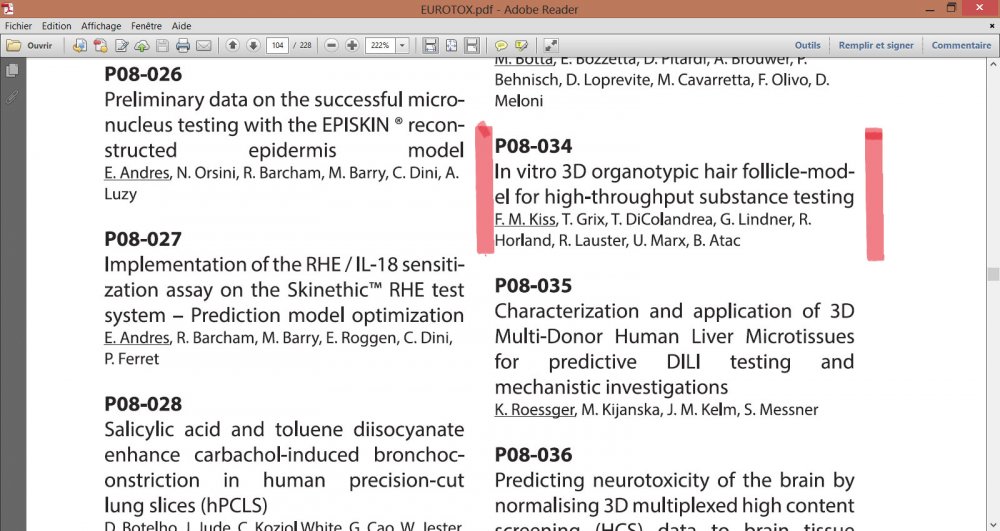Open the Fenêtre menu
The height and width of the screenshot is (531, 1000).
coord(146,26)
